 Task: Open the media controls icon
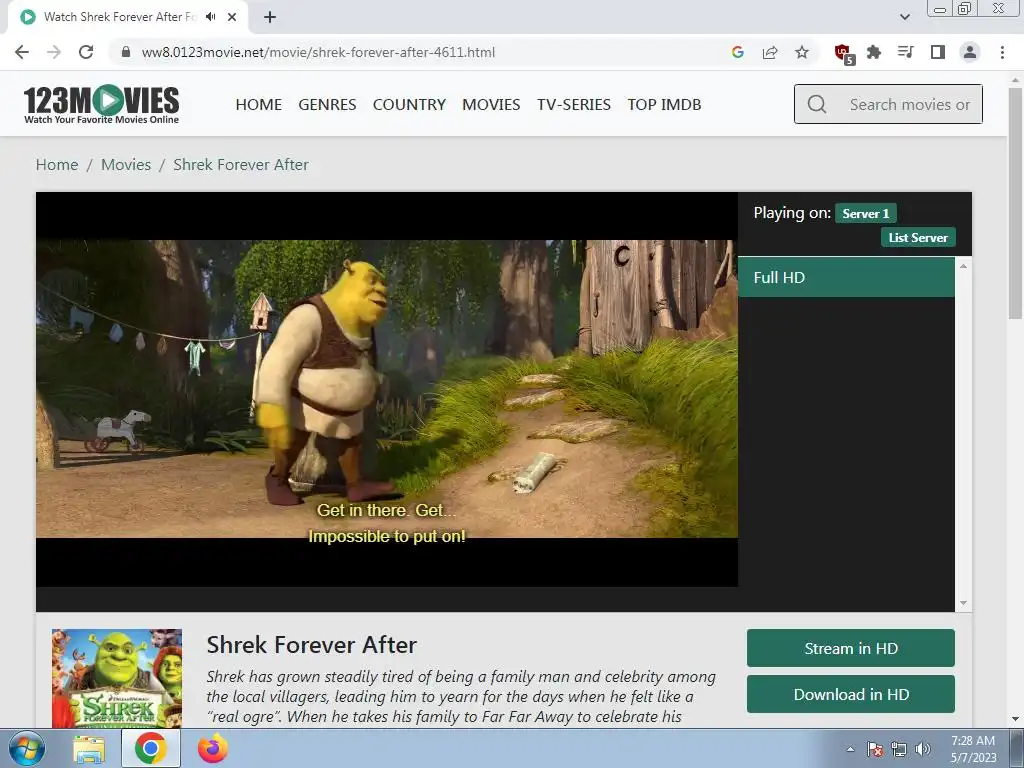[906, 52]
